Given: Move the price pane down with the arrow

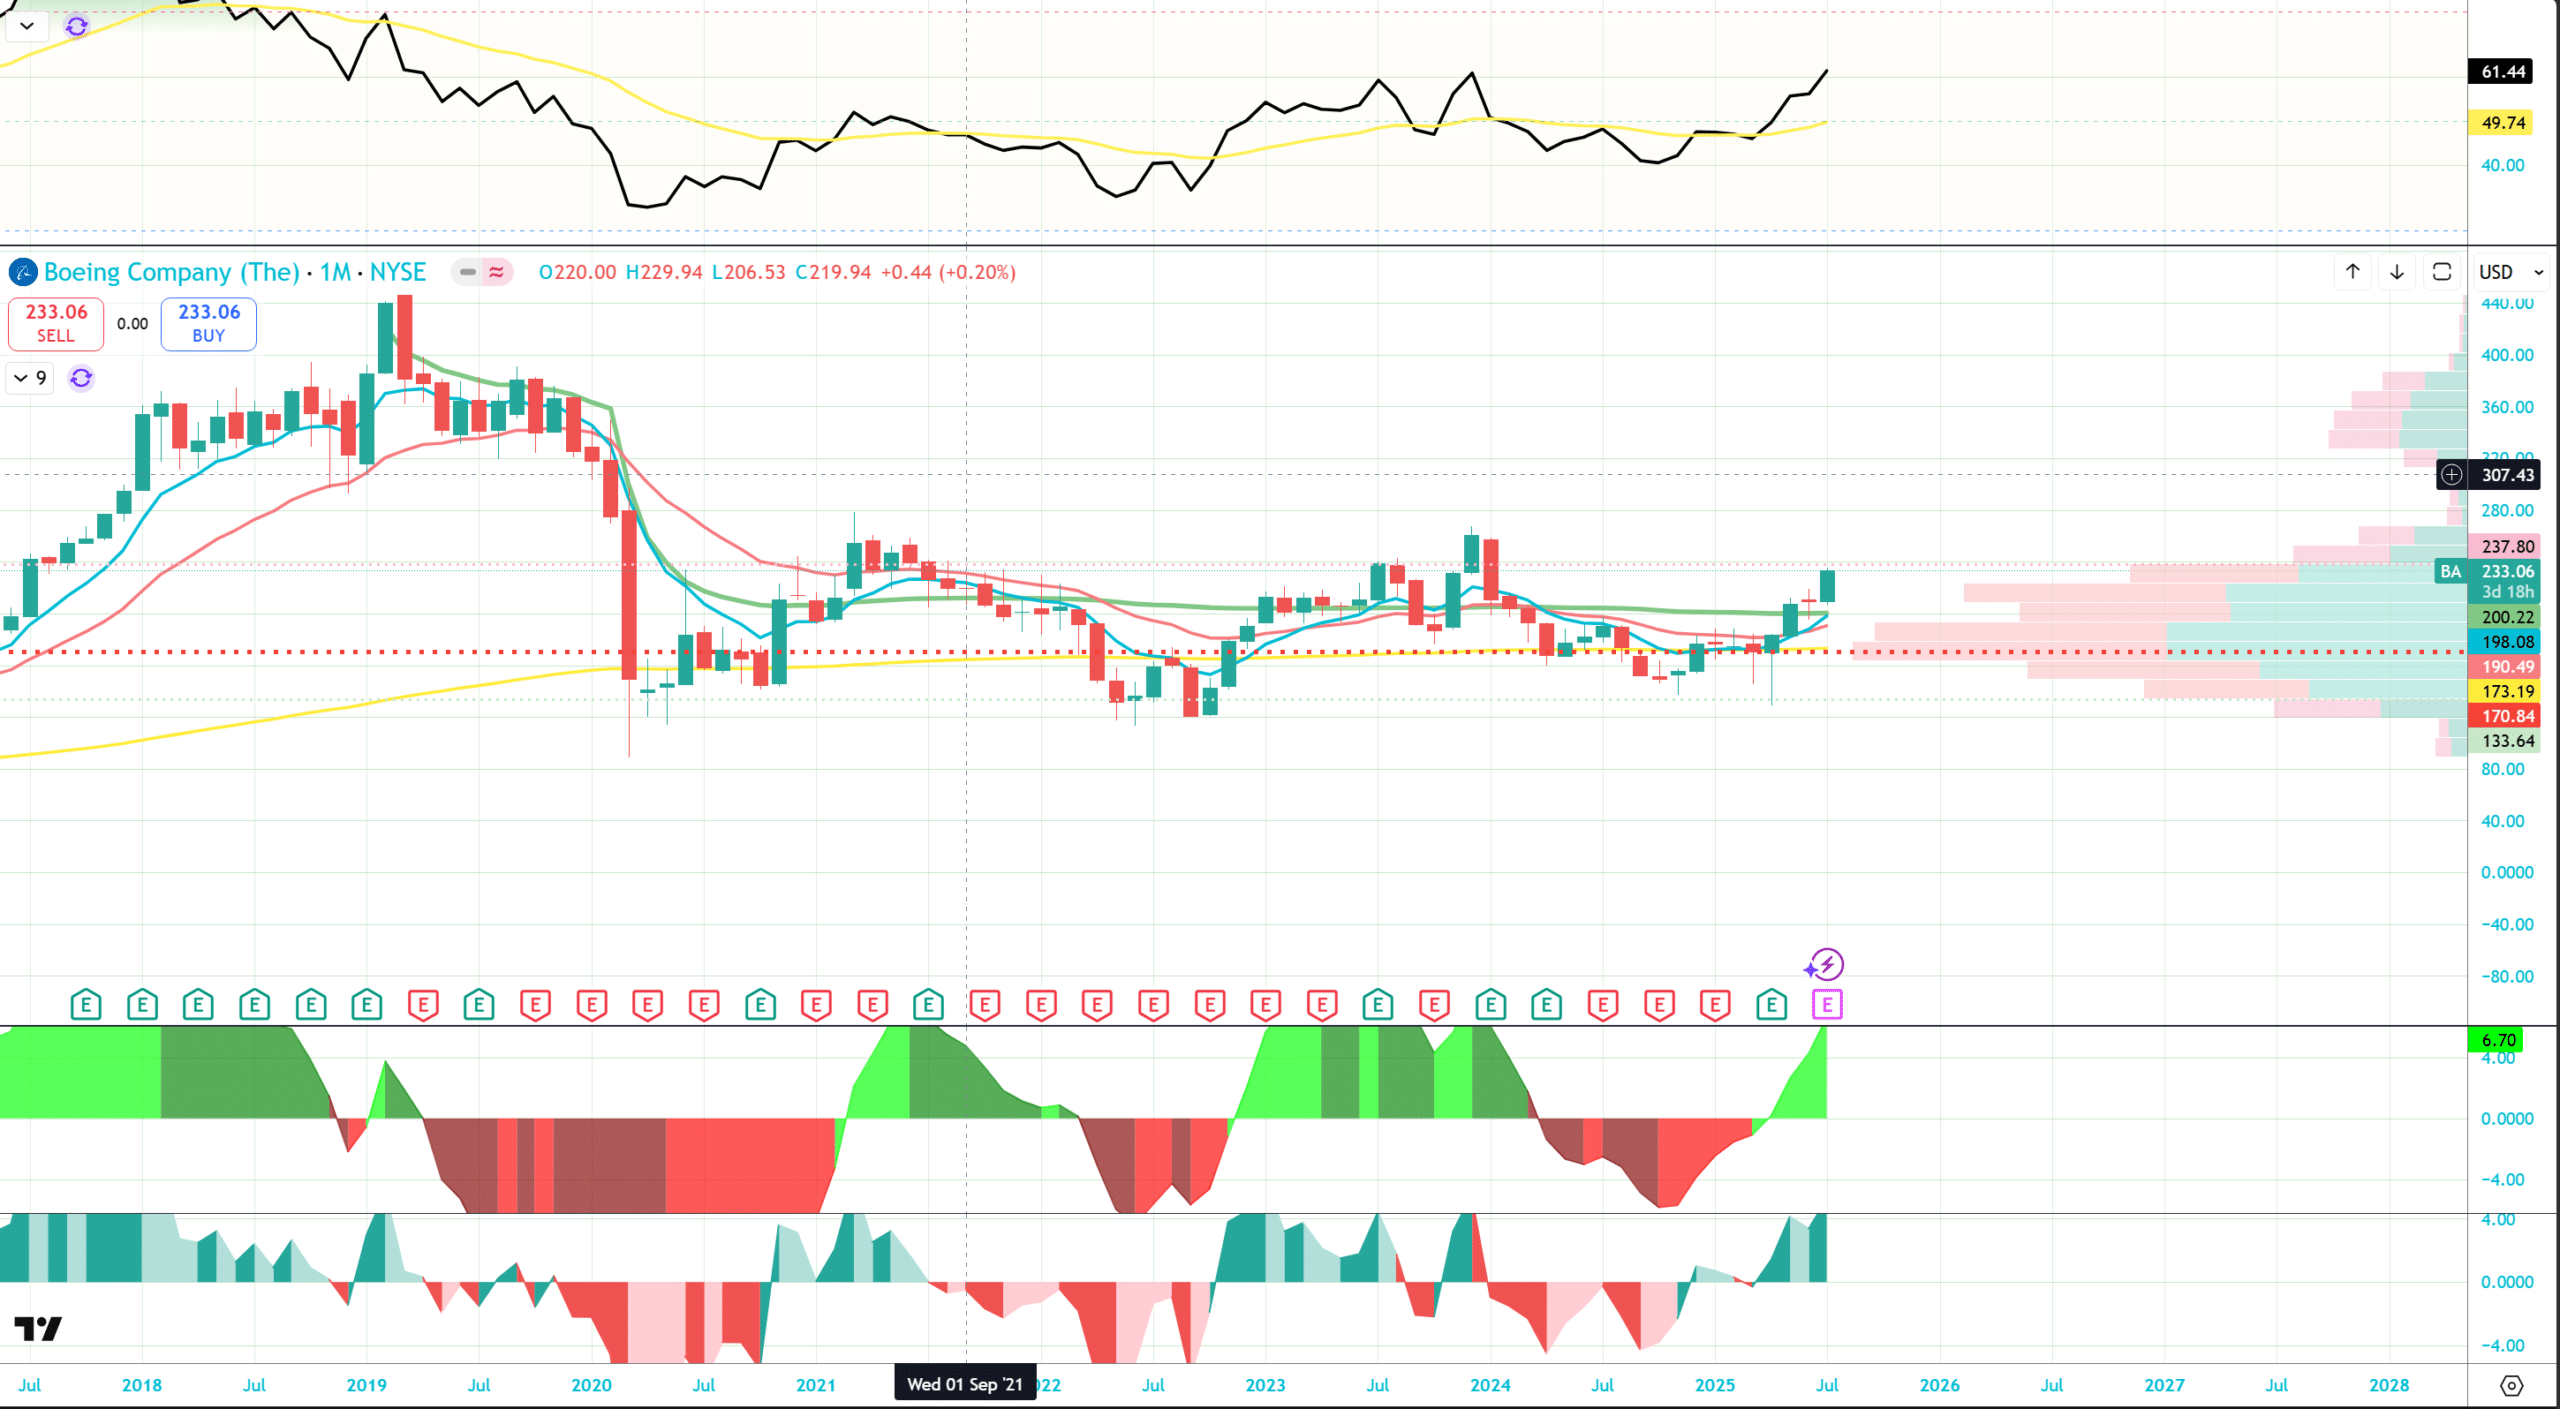Looking at the screenshot, I should [2397, 272].
